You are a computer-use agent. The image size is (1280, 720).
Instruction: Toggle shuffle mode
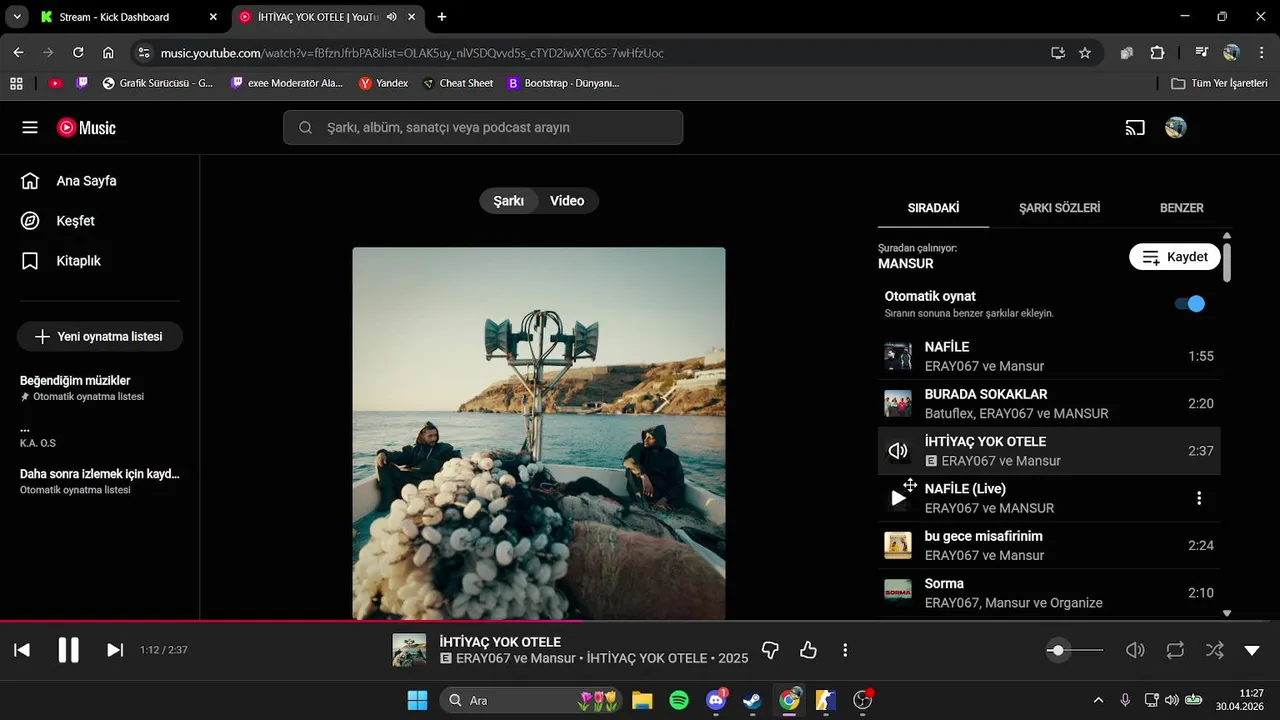coord(1214,650)
